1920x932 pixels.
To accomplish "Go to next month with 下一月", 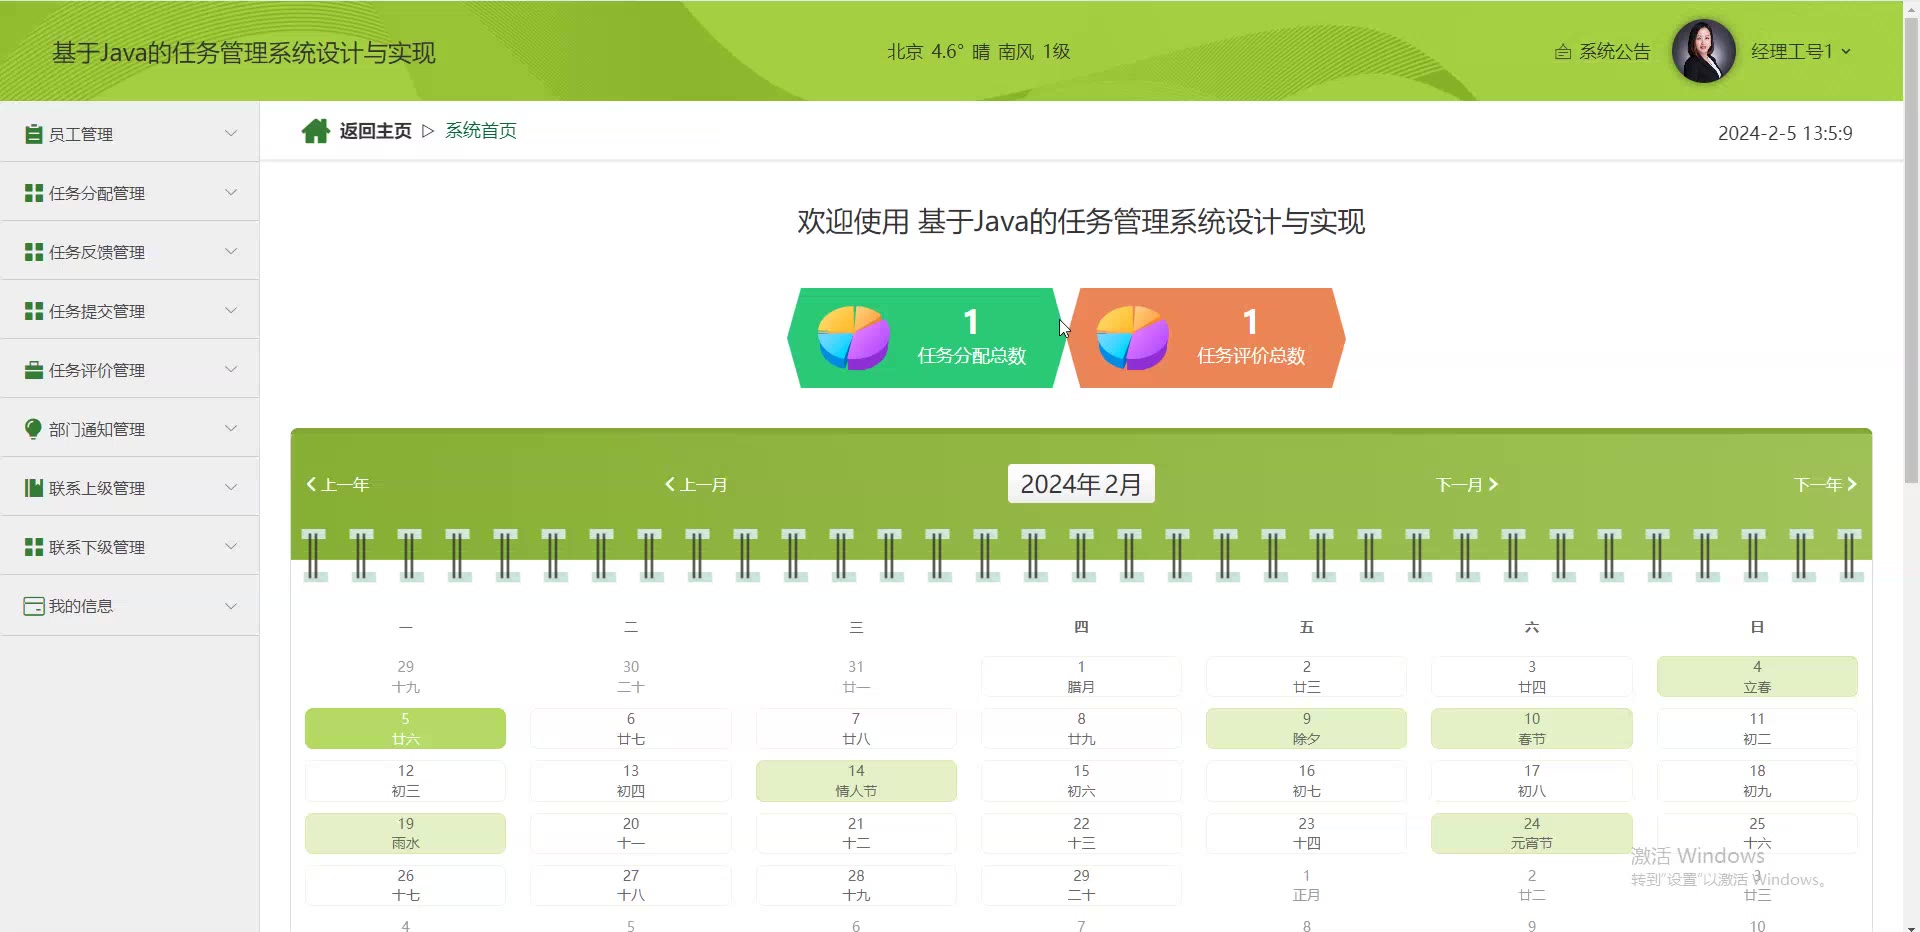I will coord(1466,485).
